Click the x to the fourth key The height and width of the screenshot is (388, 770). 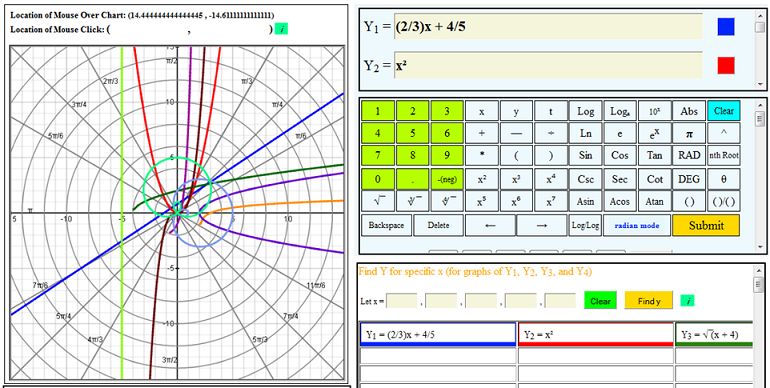550,179
